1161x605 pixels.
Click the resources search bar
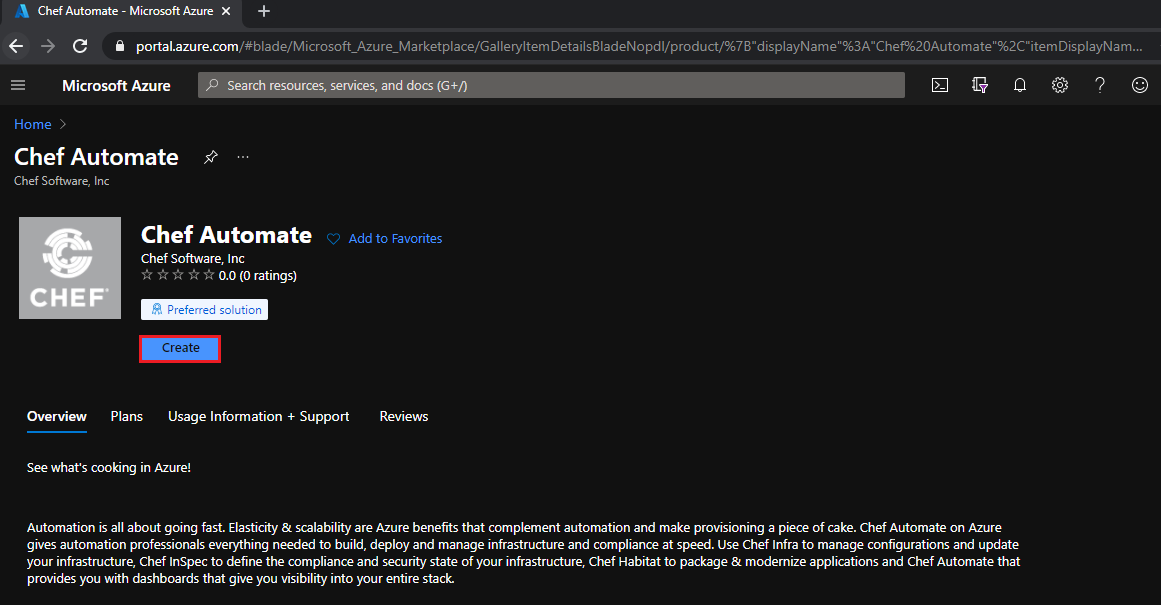550,85
